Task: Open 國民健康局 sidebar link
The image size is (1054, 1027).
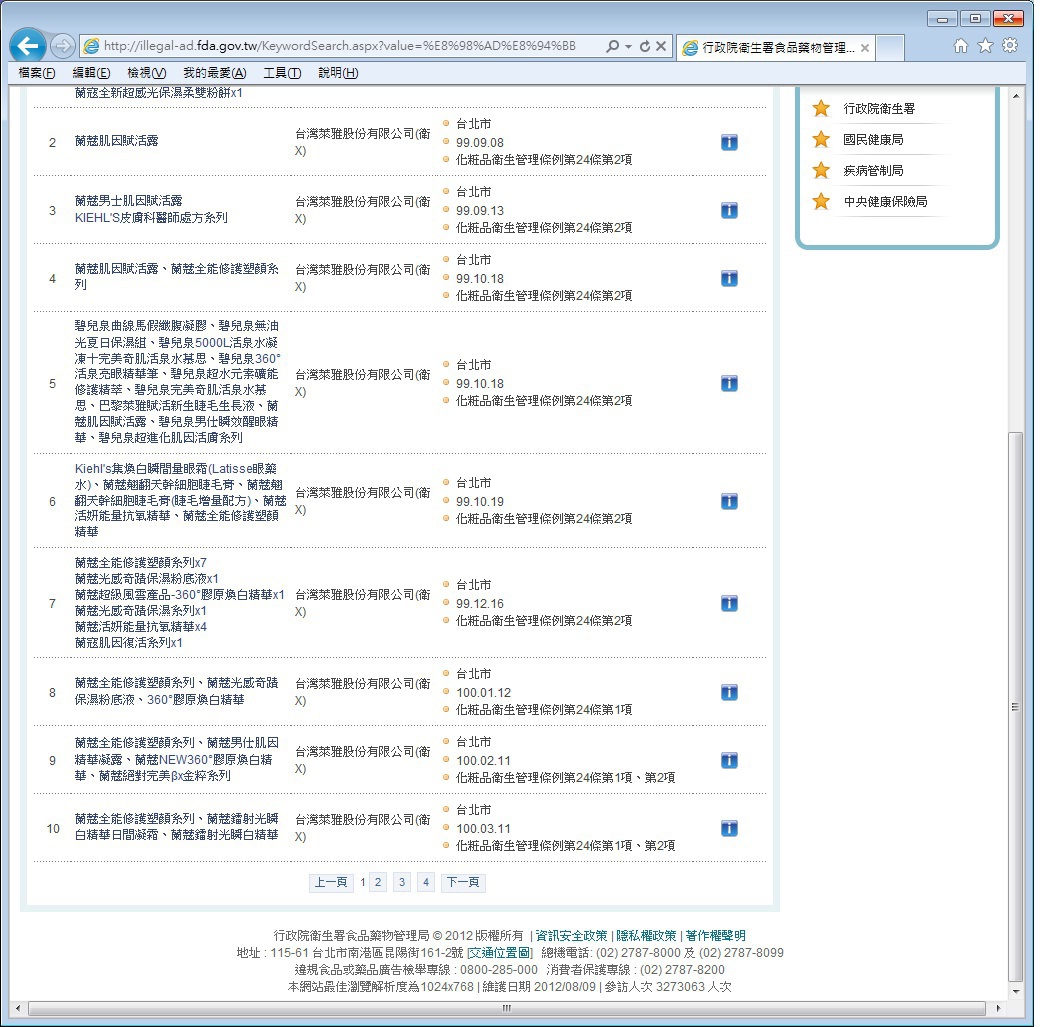Action: point(873,139)
